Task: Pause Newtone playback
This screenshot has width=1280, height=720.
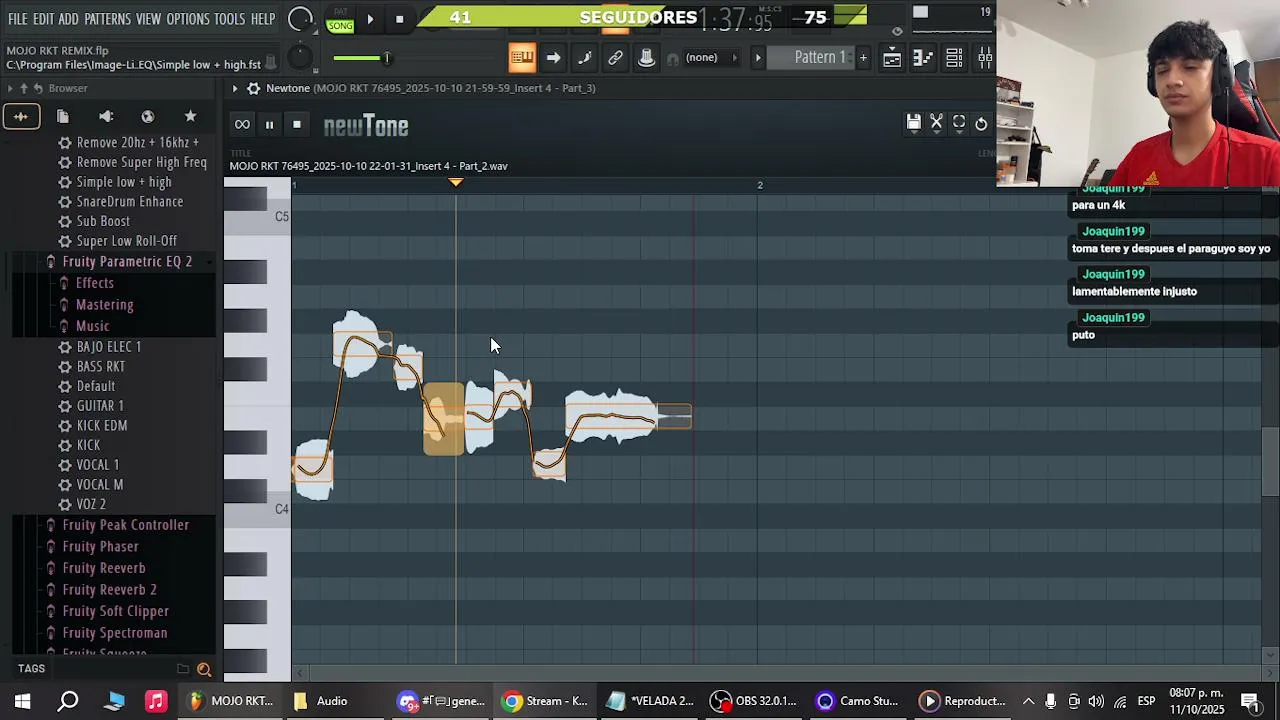Action: coord(269,125)
